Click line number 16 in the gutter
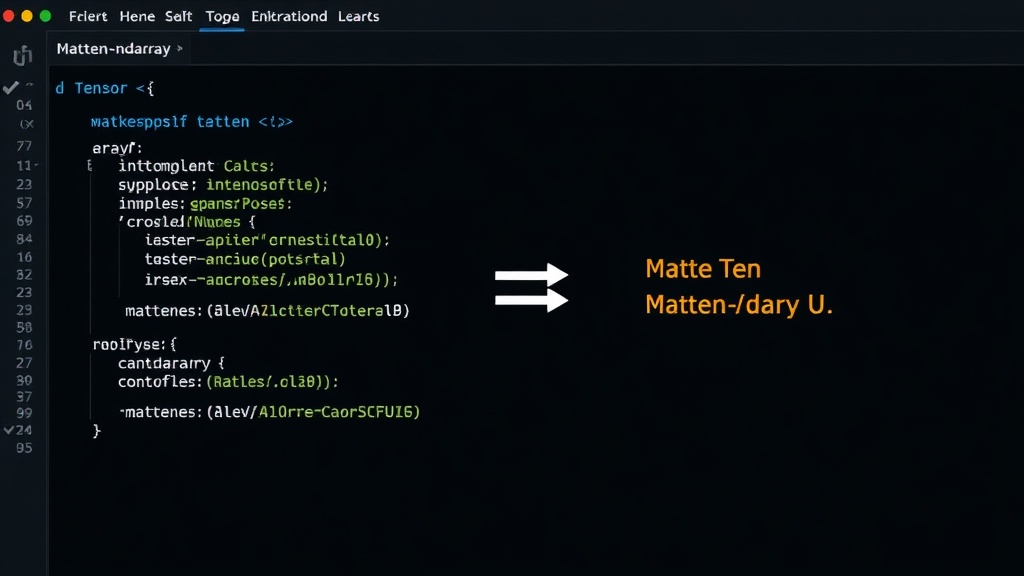The image size is (1024, 576). click(24, 257)
